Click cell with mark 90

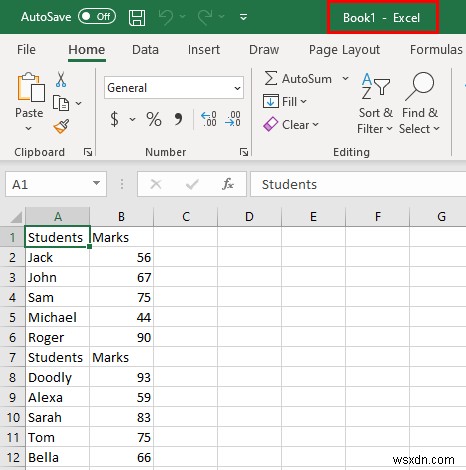(x=121, y=337)
